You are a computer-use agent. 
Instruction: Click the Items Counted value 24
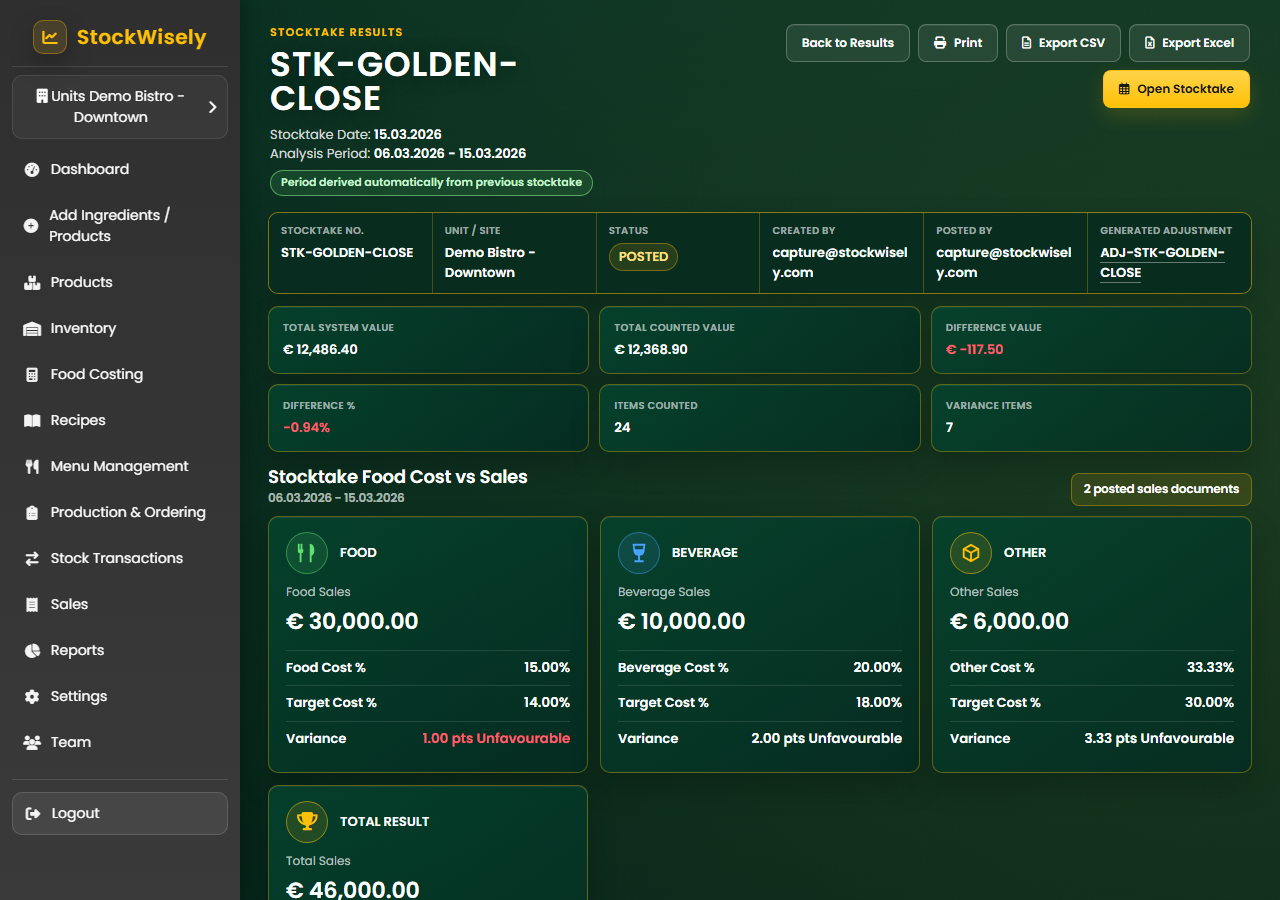(622, 428)
